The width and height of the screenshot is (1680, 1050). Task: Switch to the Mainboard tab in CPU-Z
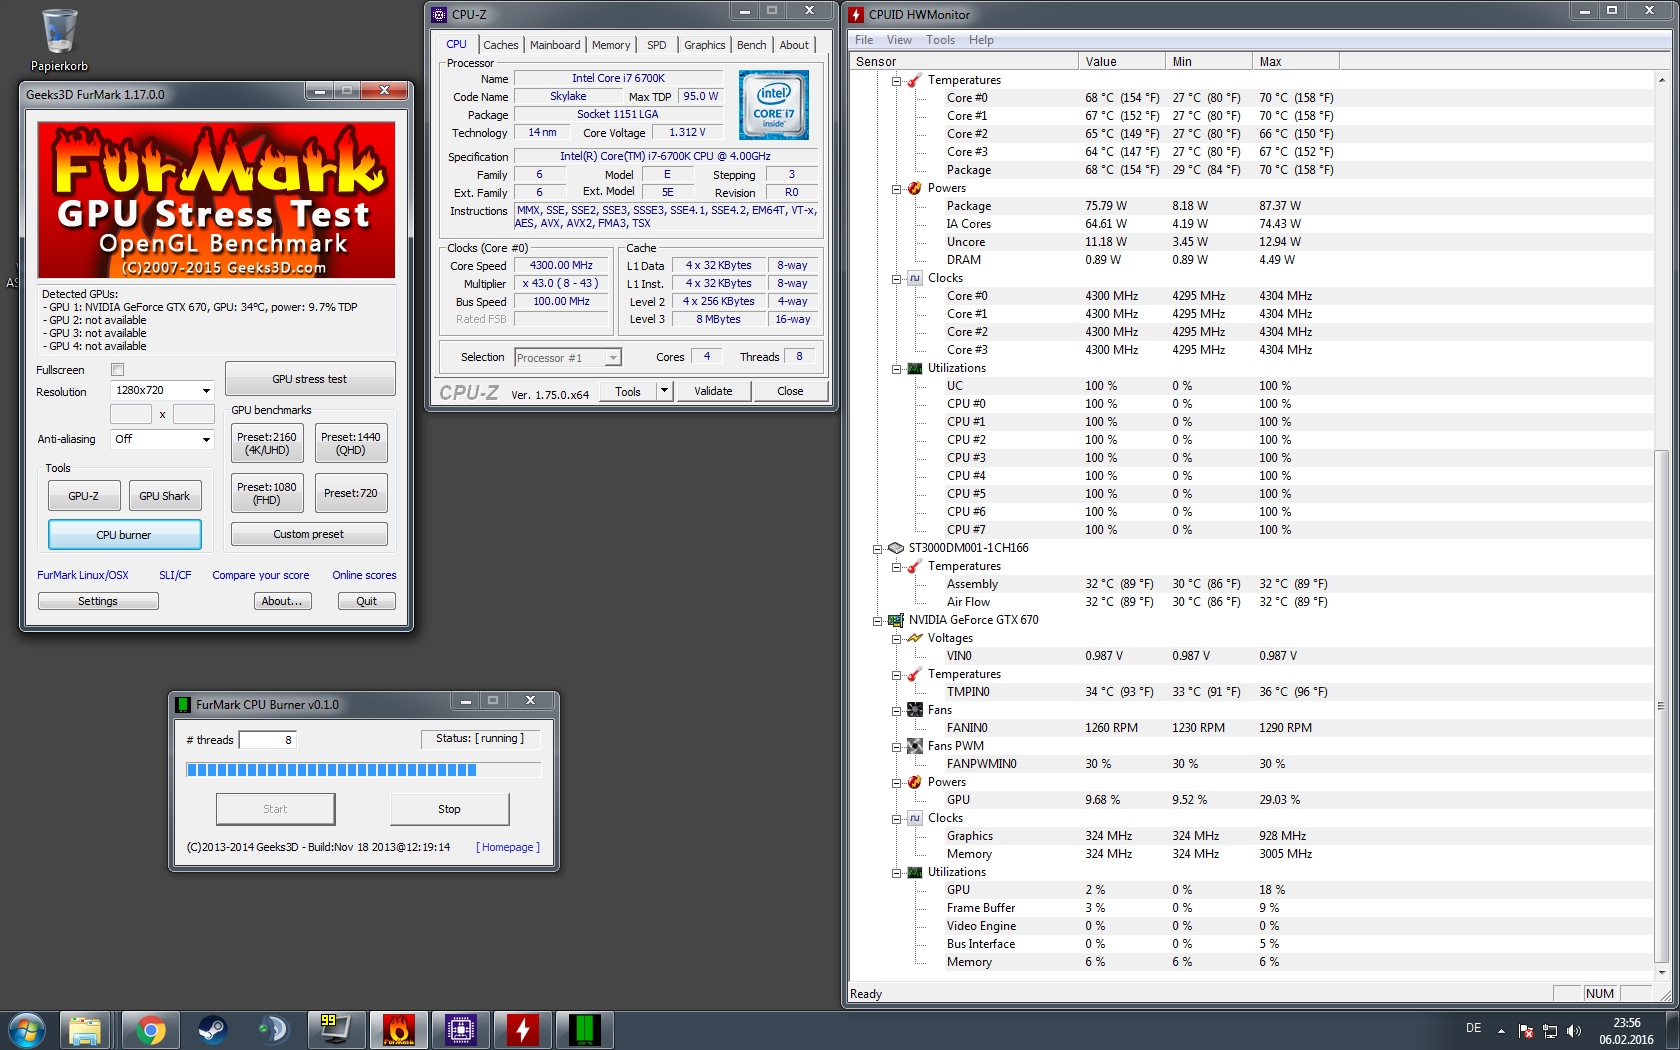click(x=555, y=45)
